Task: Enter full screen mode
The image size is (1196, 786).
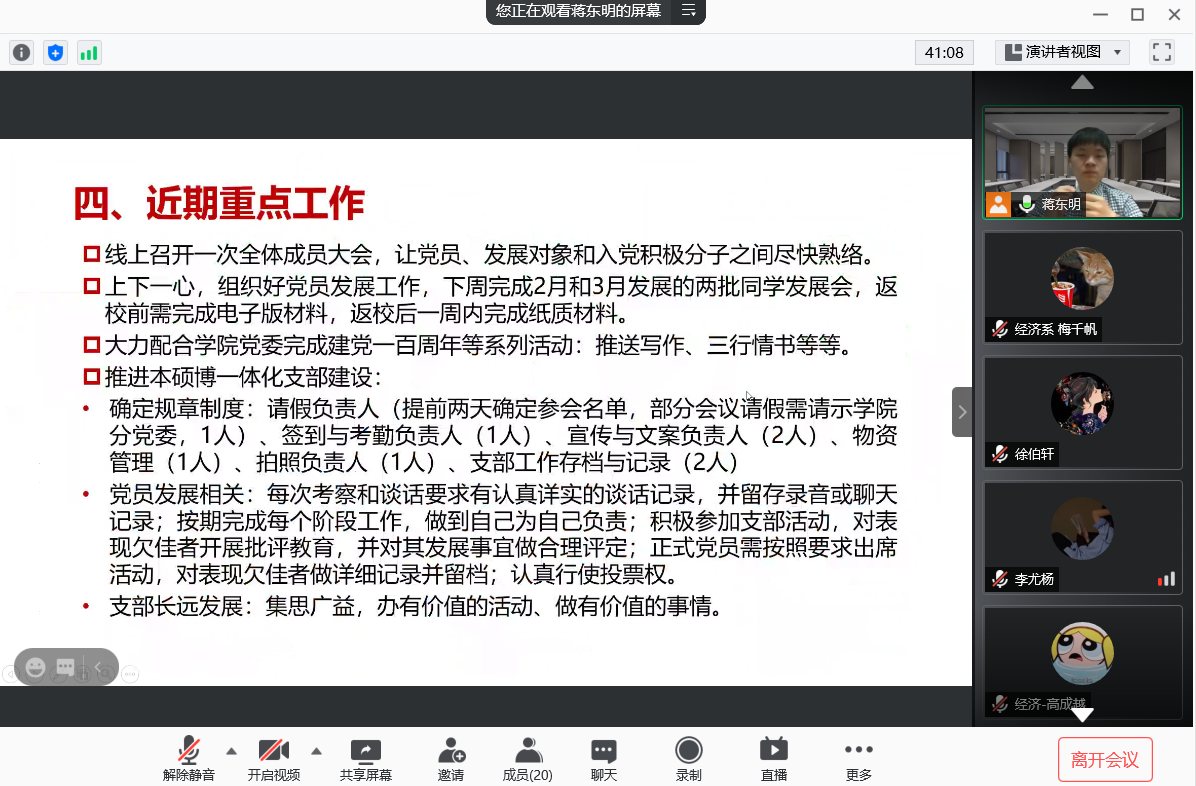Action: click(1161, 52)
